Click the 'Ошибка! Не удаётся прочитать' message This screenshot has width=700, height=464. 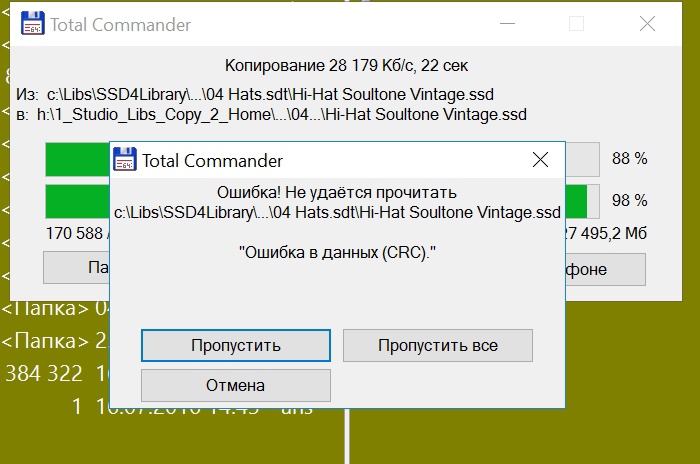tap(337, 192)
